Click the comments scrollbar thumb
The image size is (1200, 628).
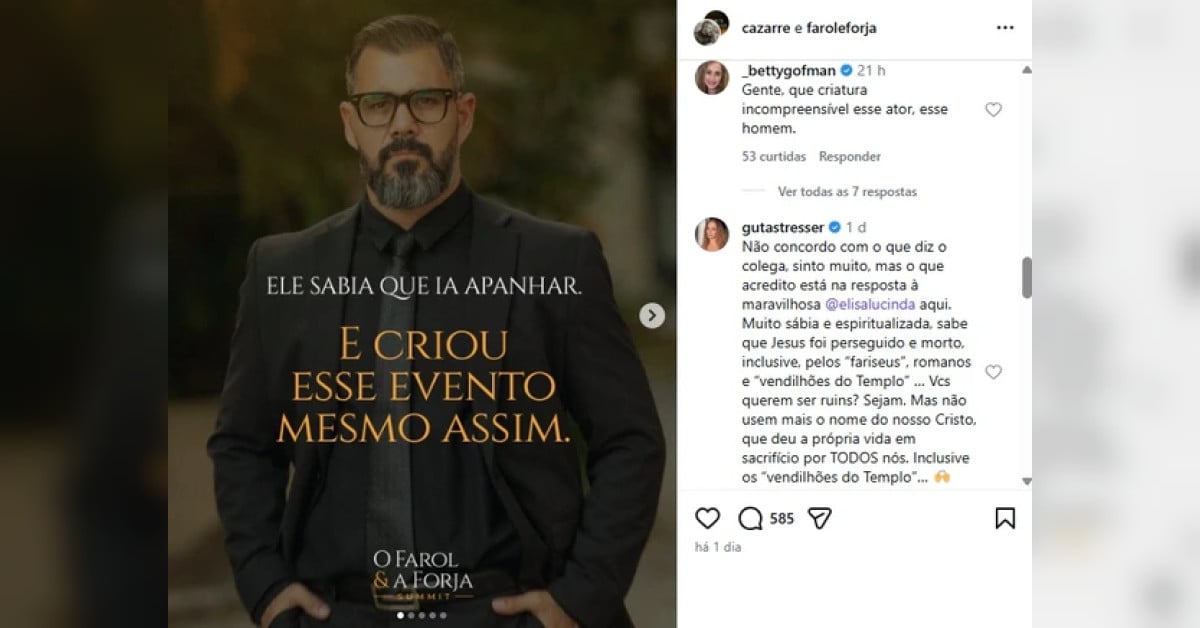point(1026,277)
